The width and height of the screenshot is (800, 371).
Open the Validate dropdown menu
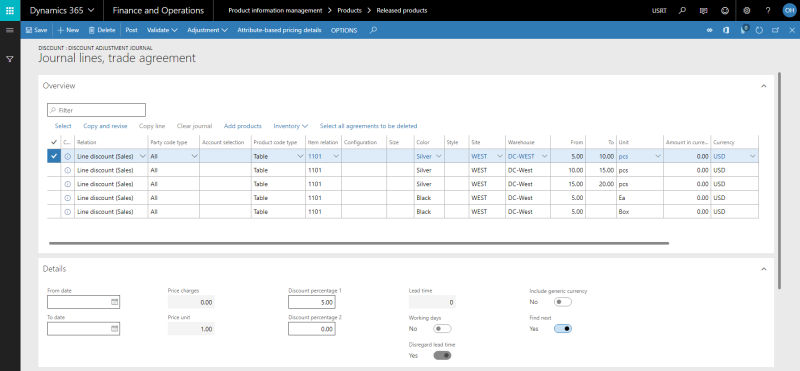tap(162, 30)
